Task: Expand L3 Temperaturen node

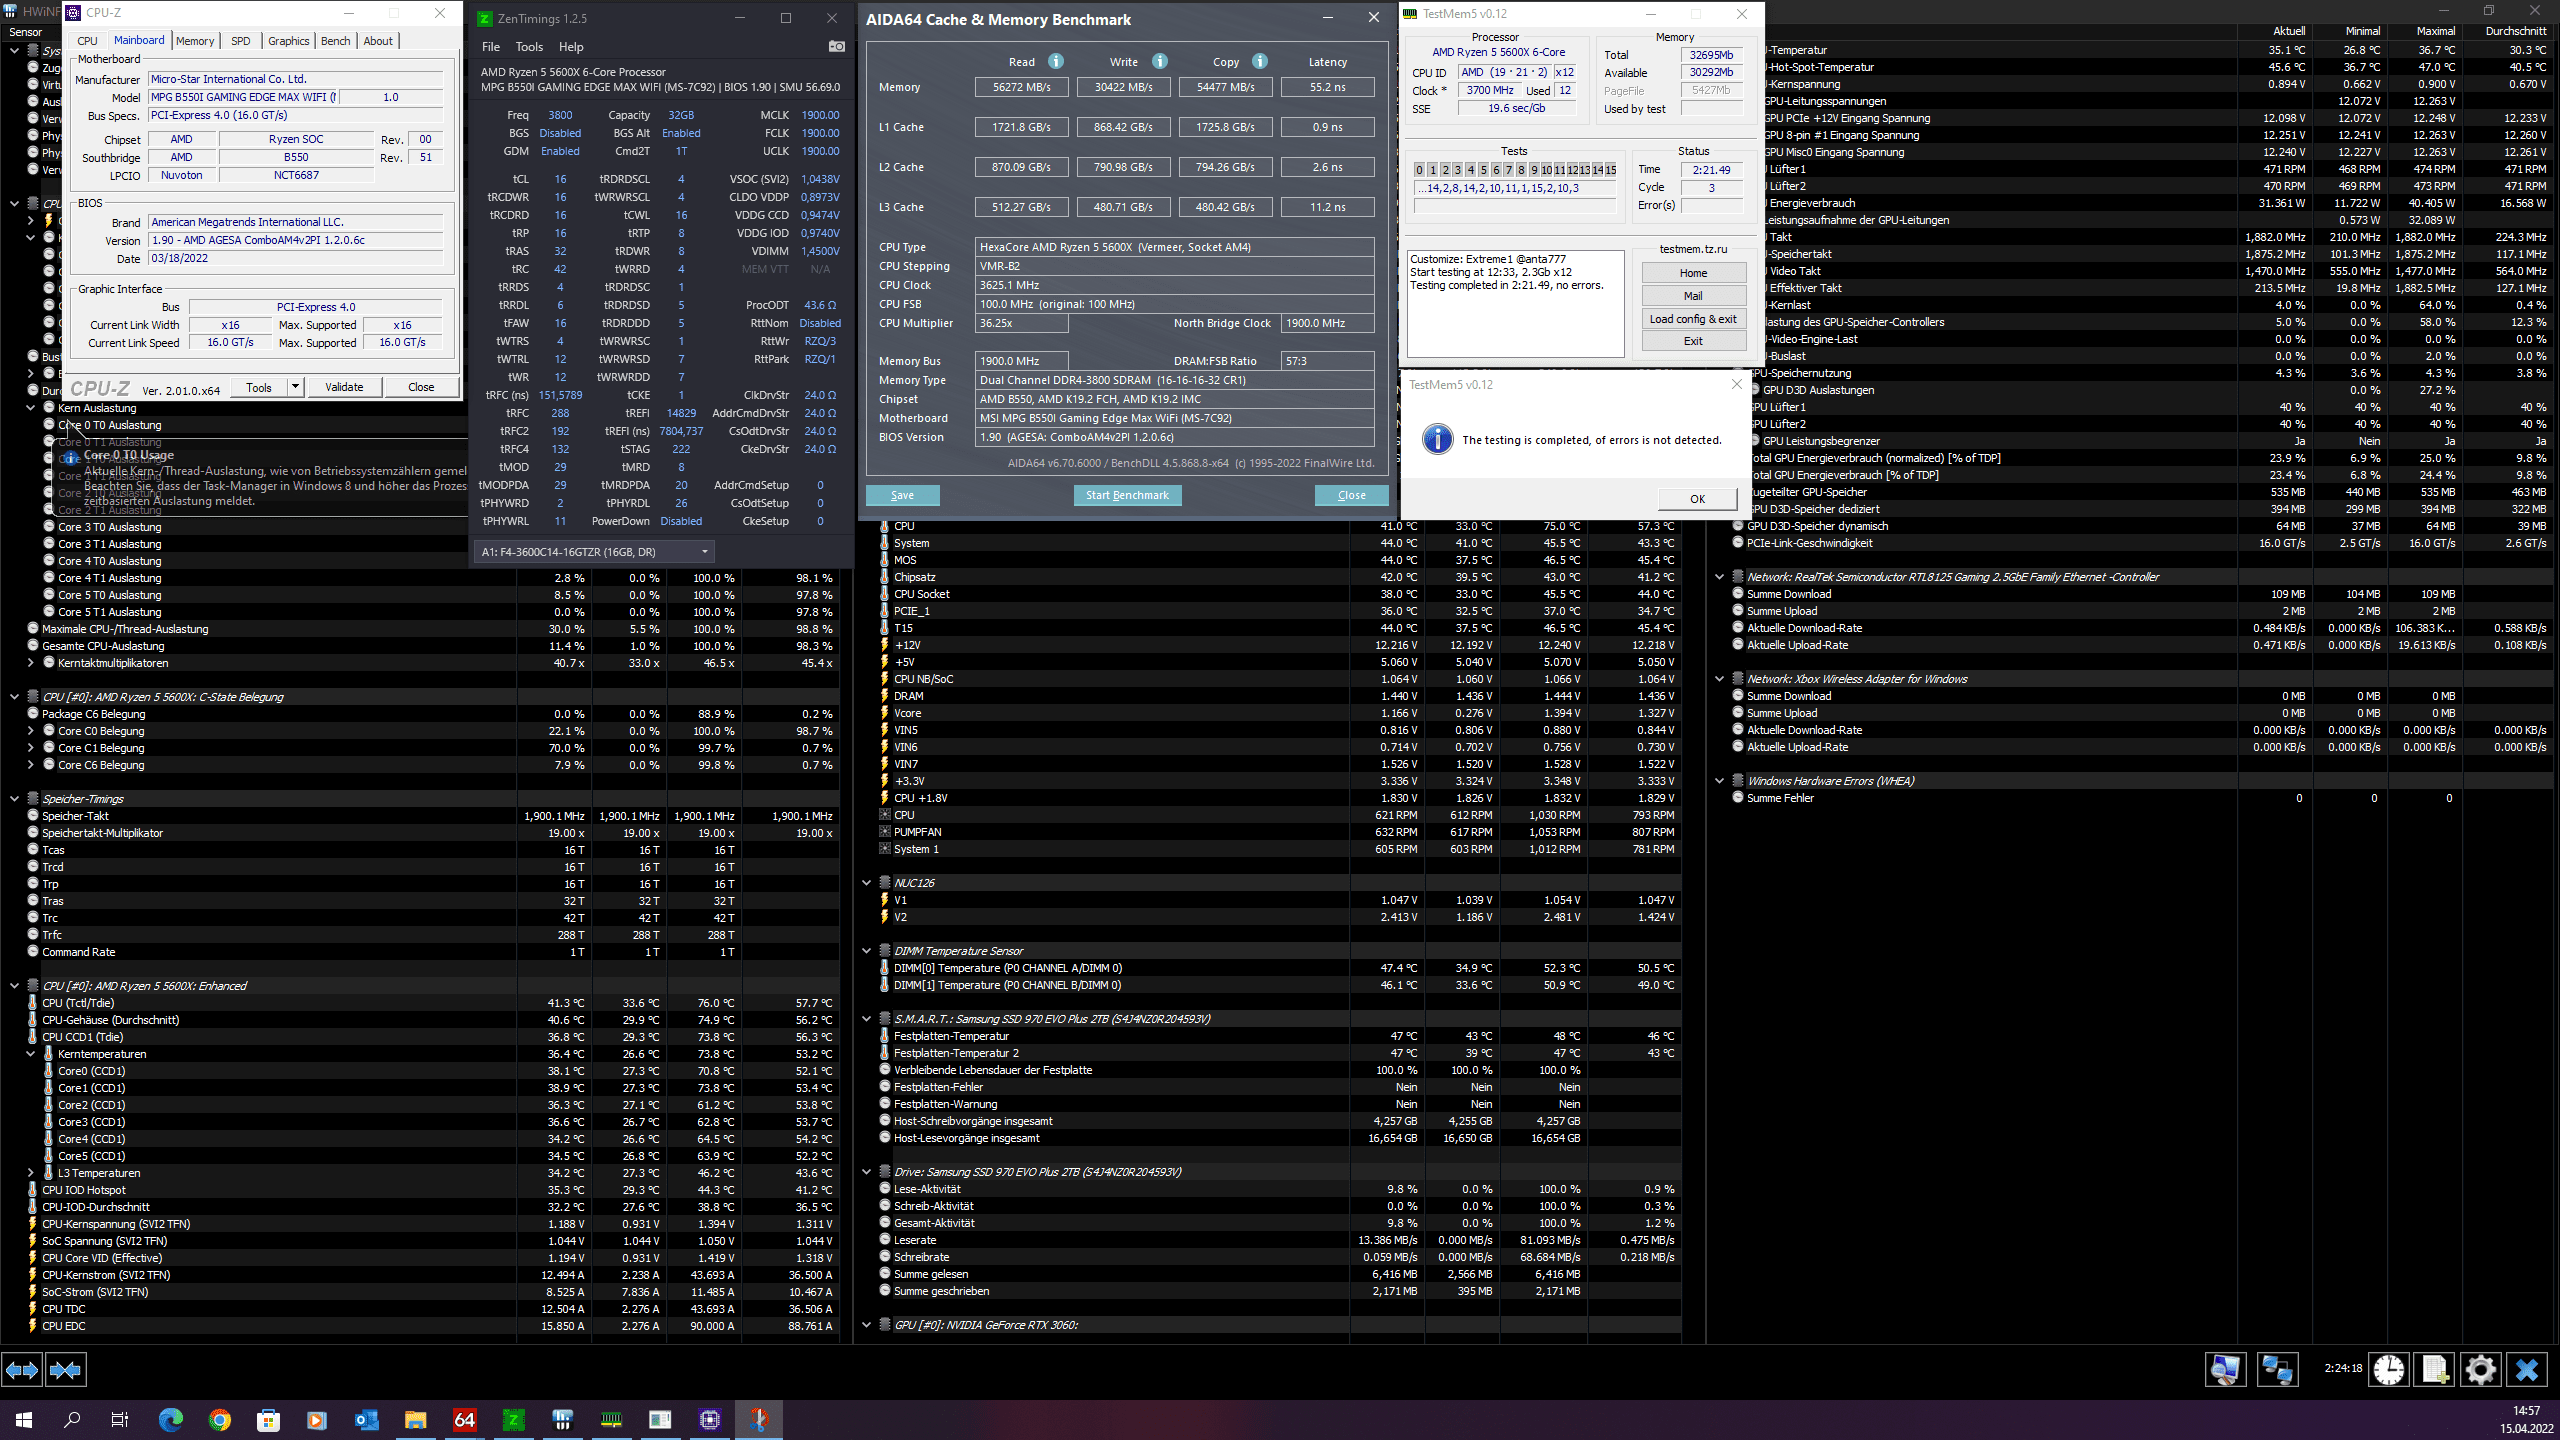Action: point(31,1173)
